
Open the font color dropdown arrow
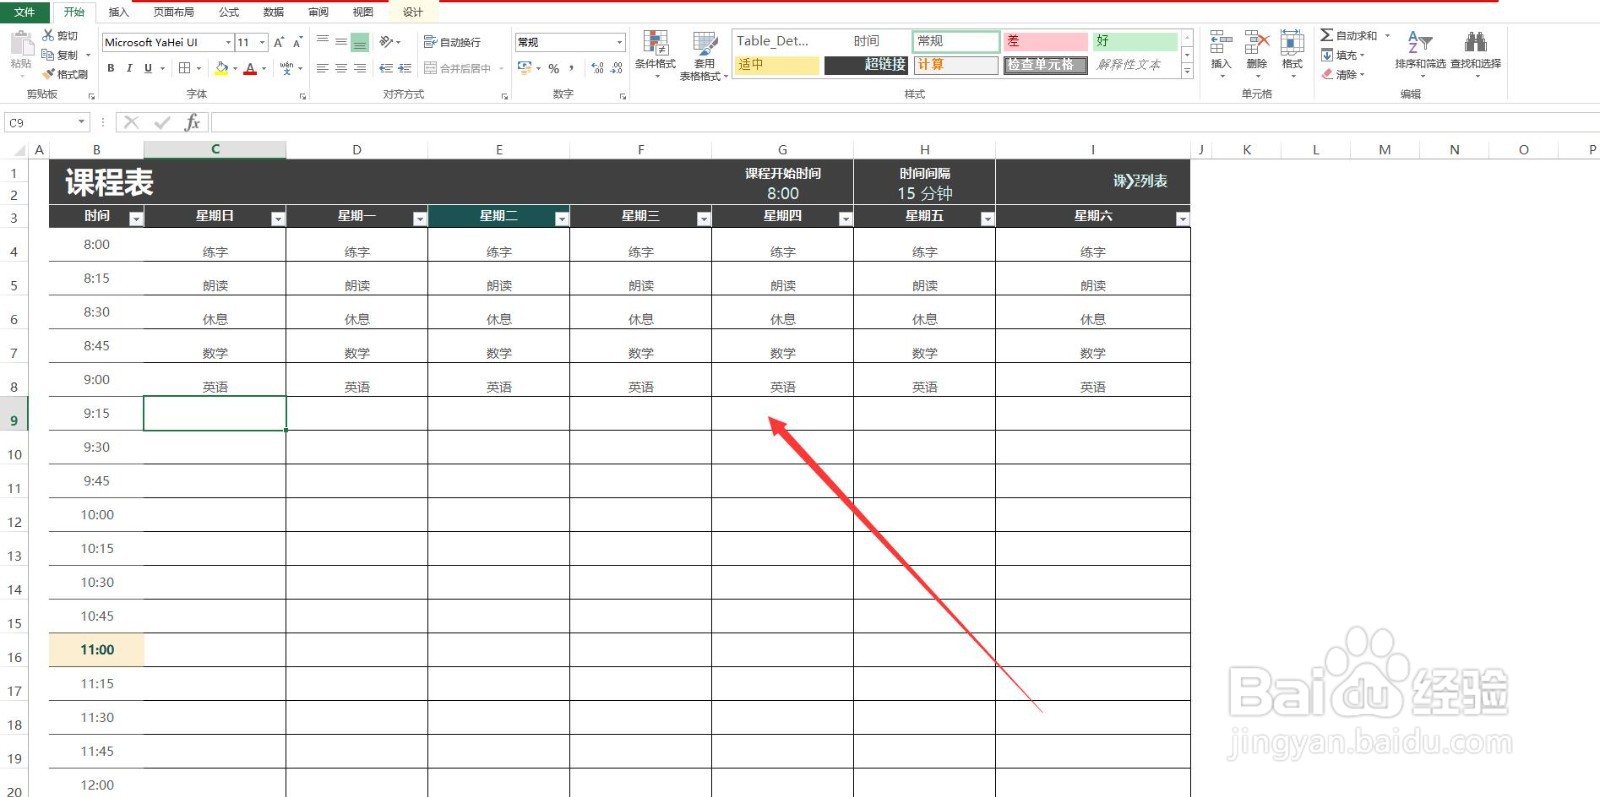click(x=263, y=69)
